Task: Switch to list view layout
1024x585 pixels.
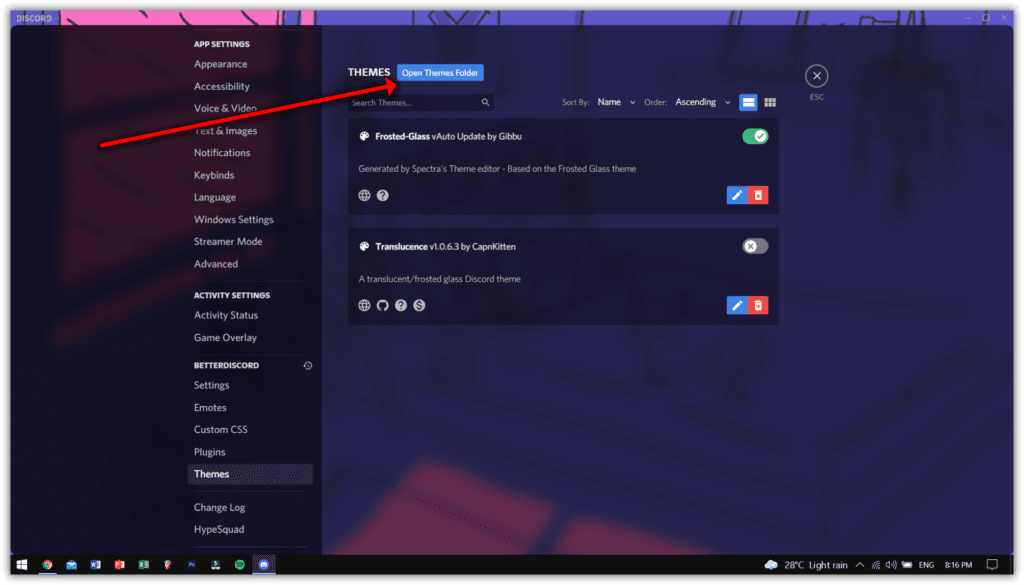Action: pos(748,103)
